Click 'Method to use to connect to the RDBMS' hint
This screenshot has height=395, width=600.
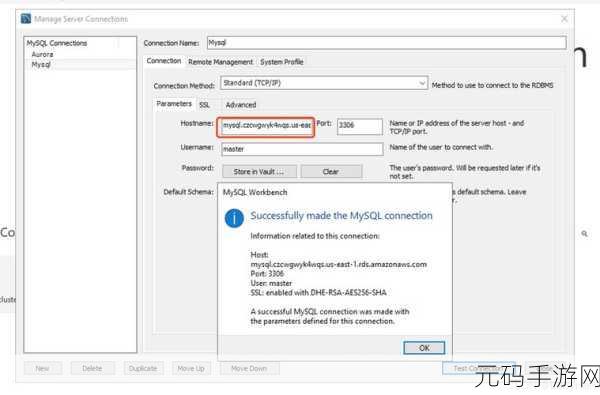tap(492, 85)
